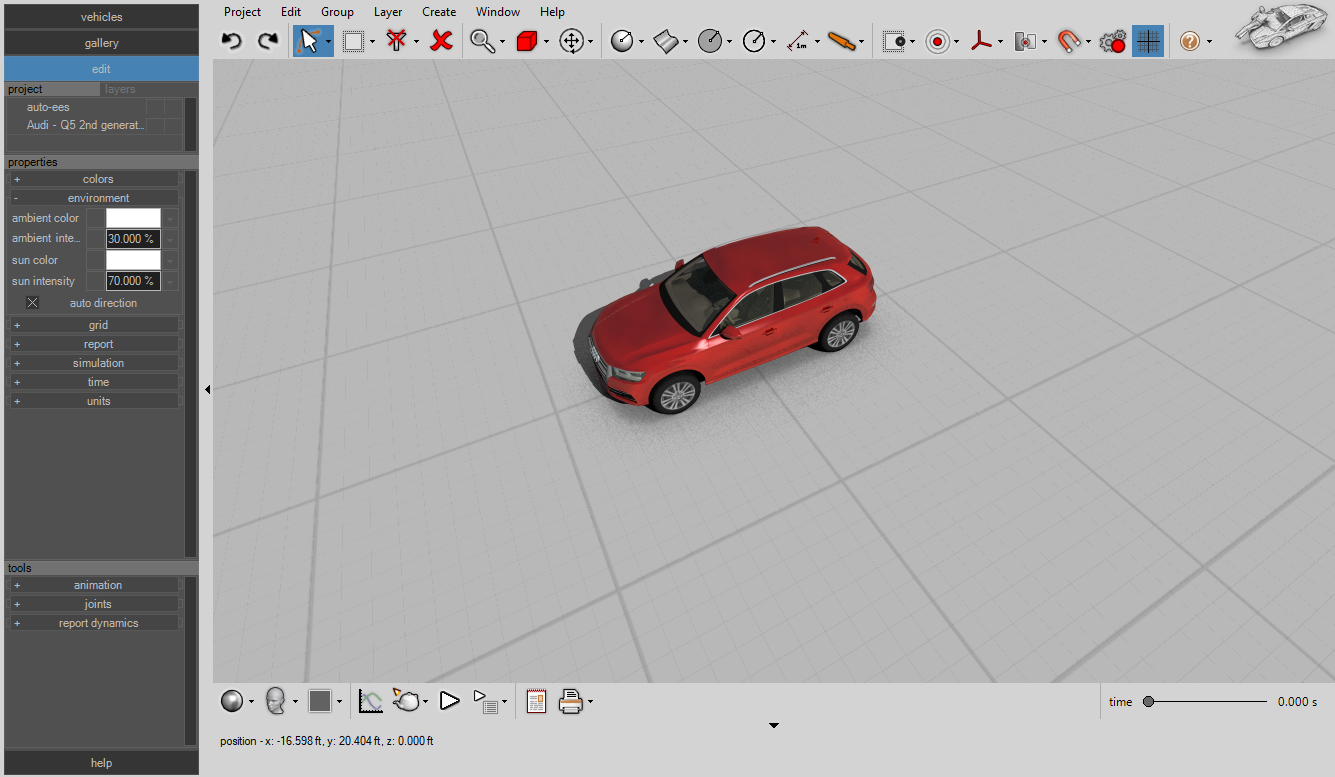Screen dimensions: 1335x777
Task: Click the report page icon
Action: pos(536,701)
